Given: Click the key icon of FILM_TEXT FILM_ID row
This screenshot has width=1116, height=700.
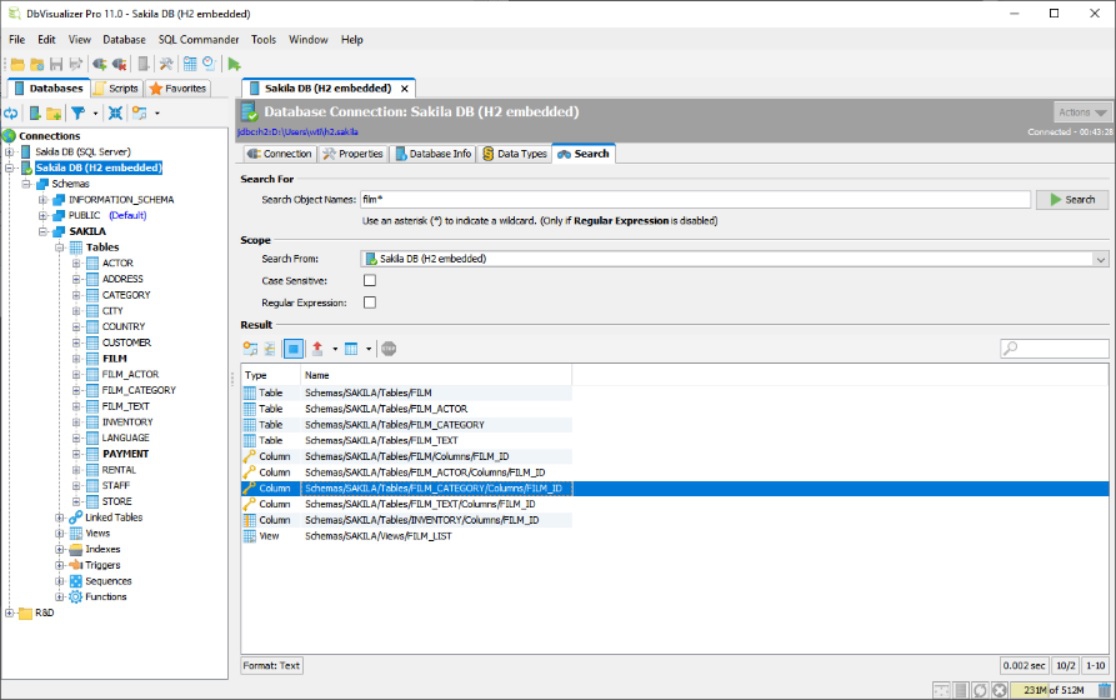Looking at the screenshot, I should [249, 504].
